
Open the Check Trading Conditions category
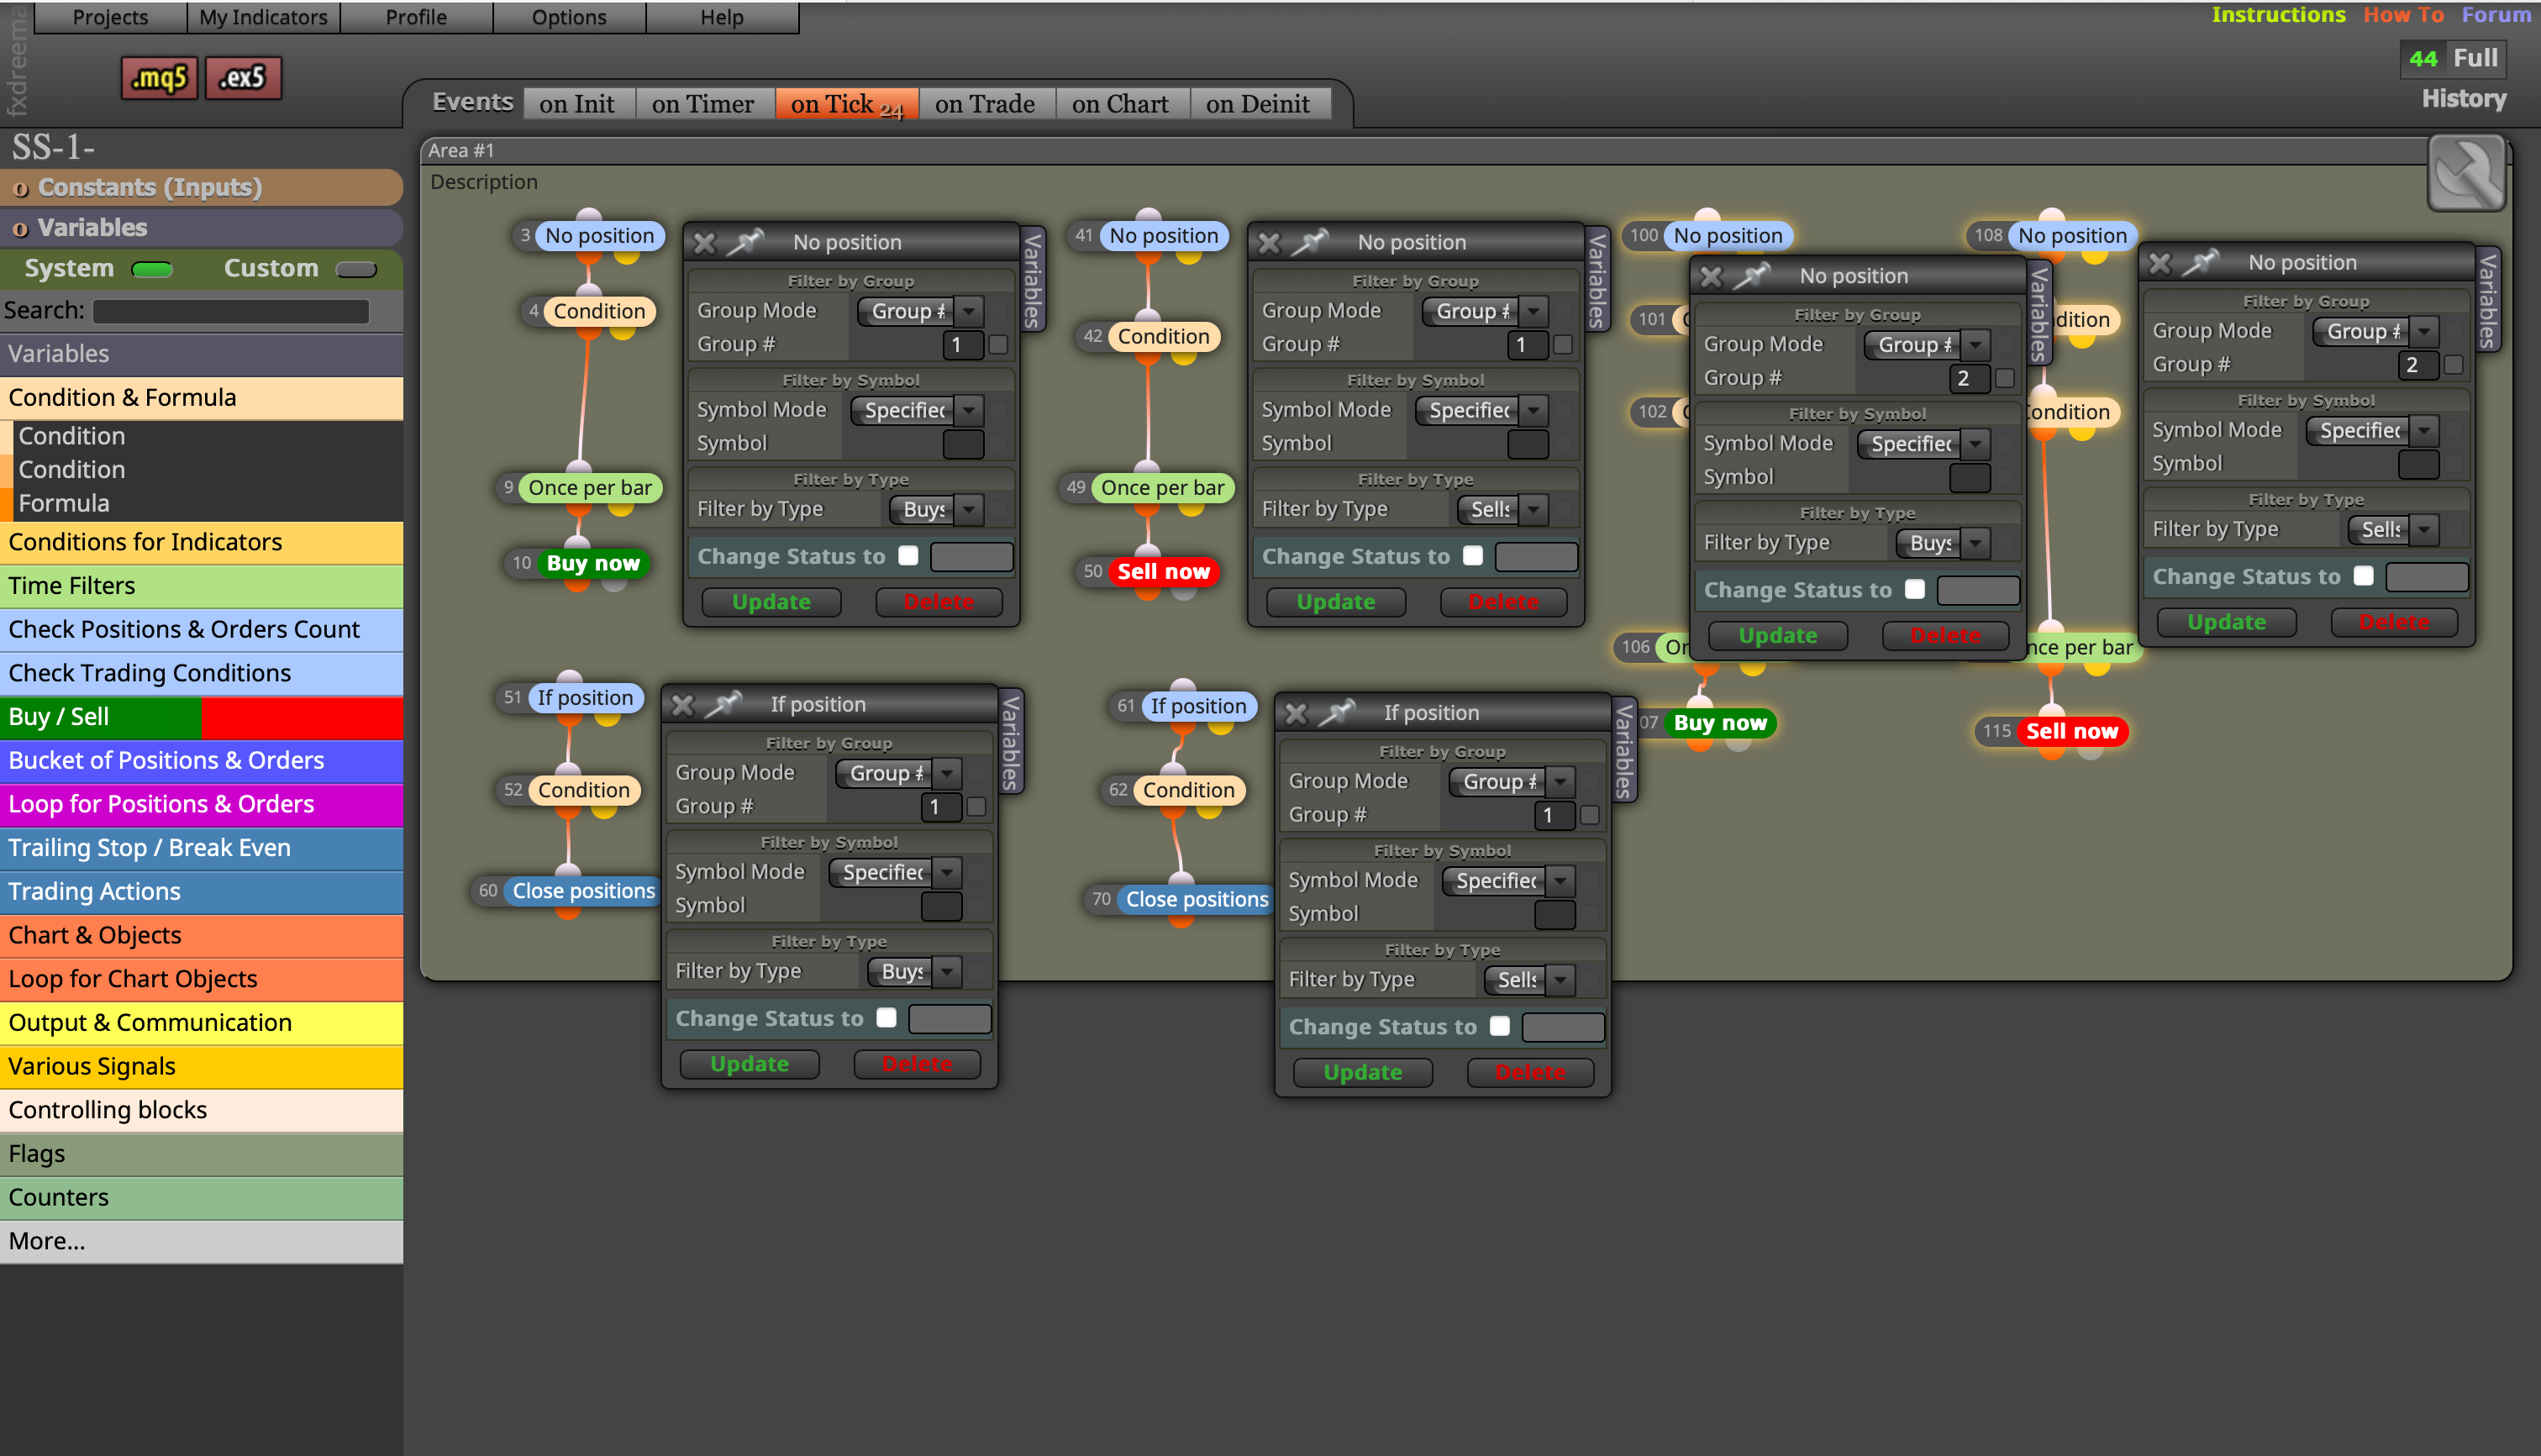(201, 673)
